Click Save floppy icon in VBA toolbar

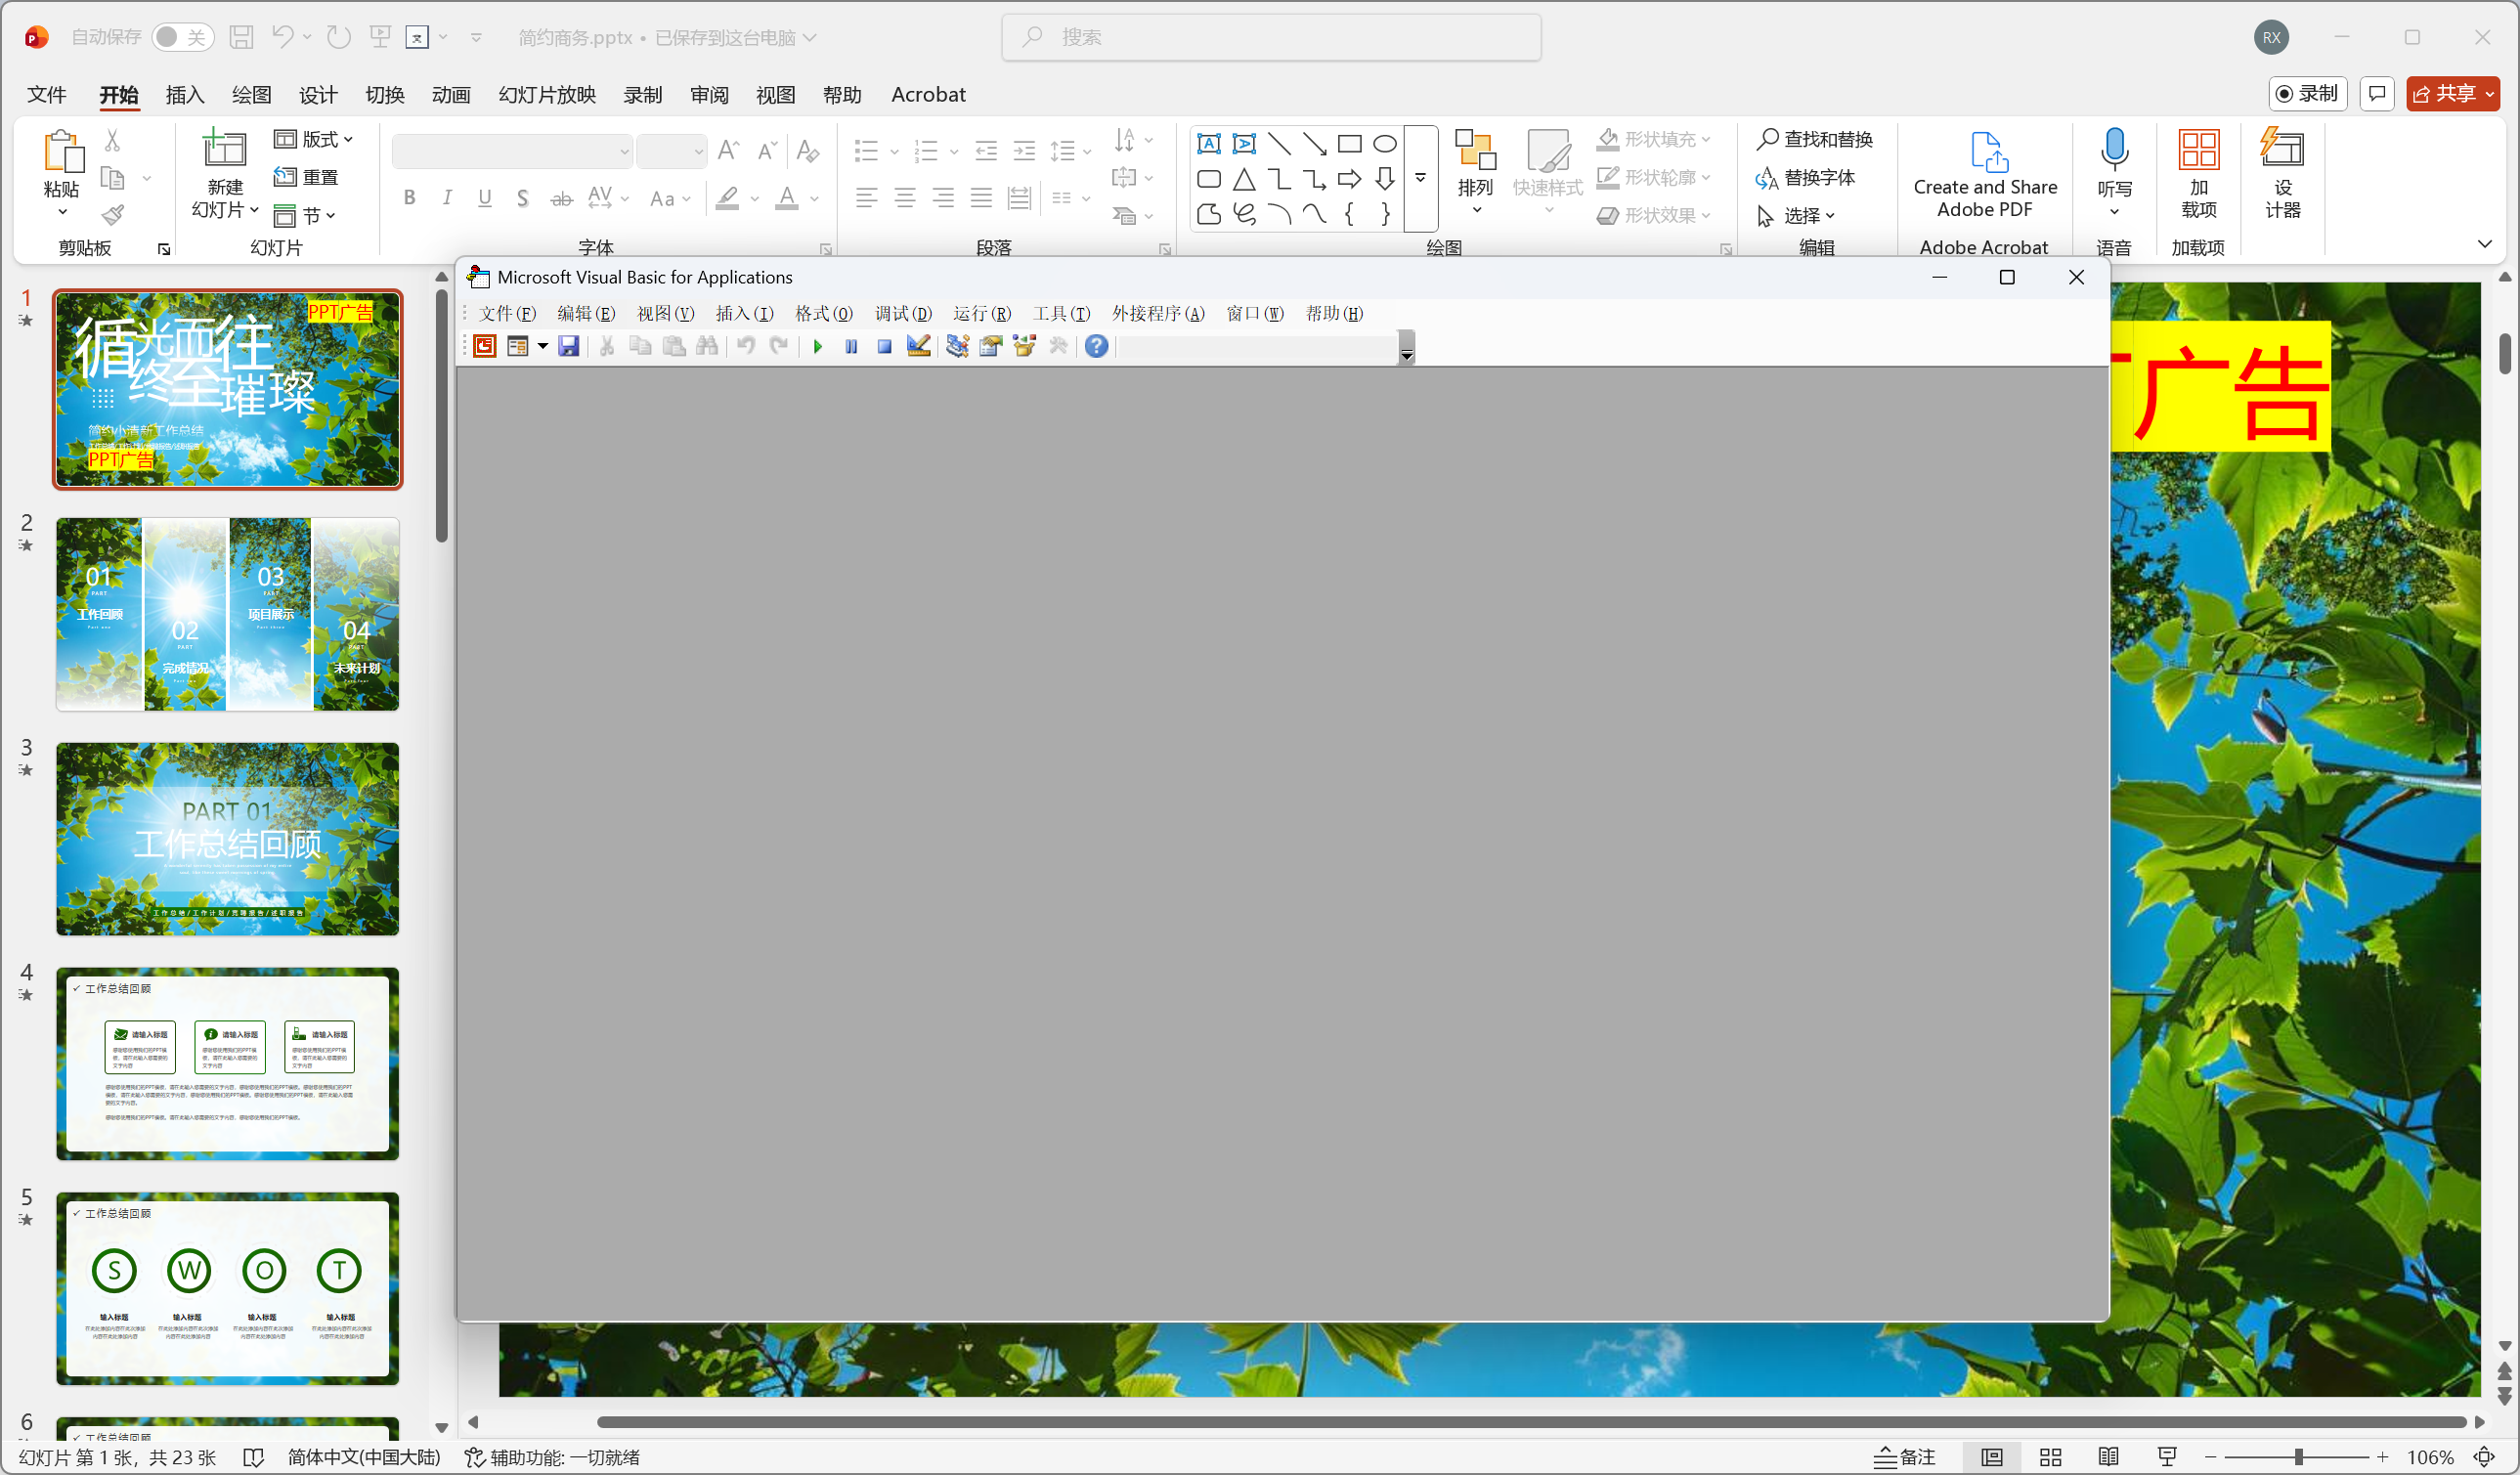click(x=569, y=346)
